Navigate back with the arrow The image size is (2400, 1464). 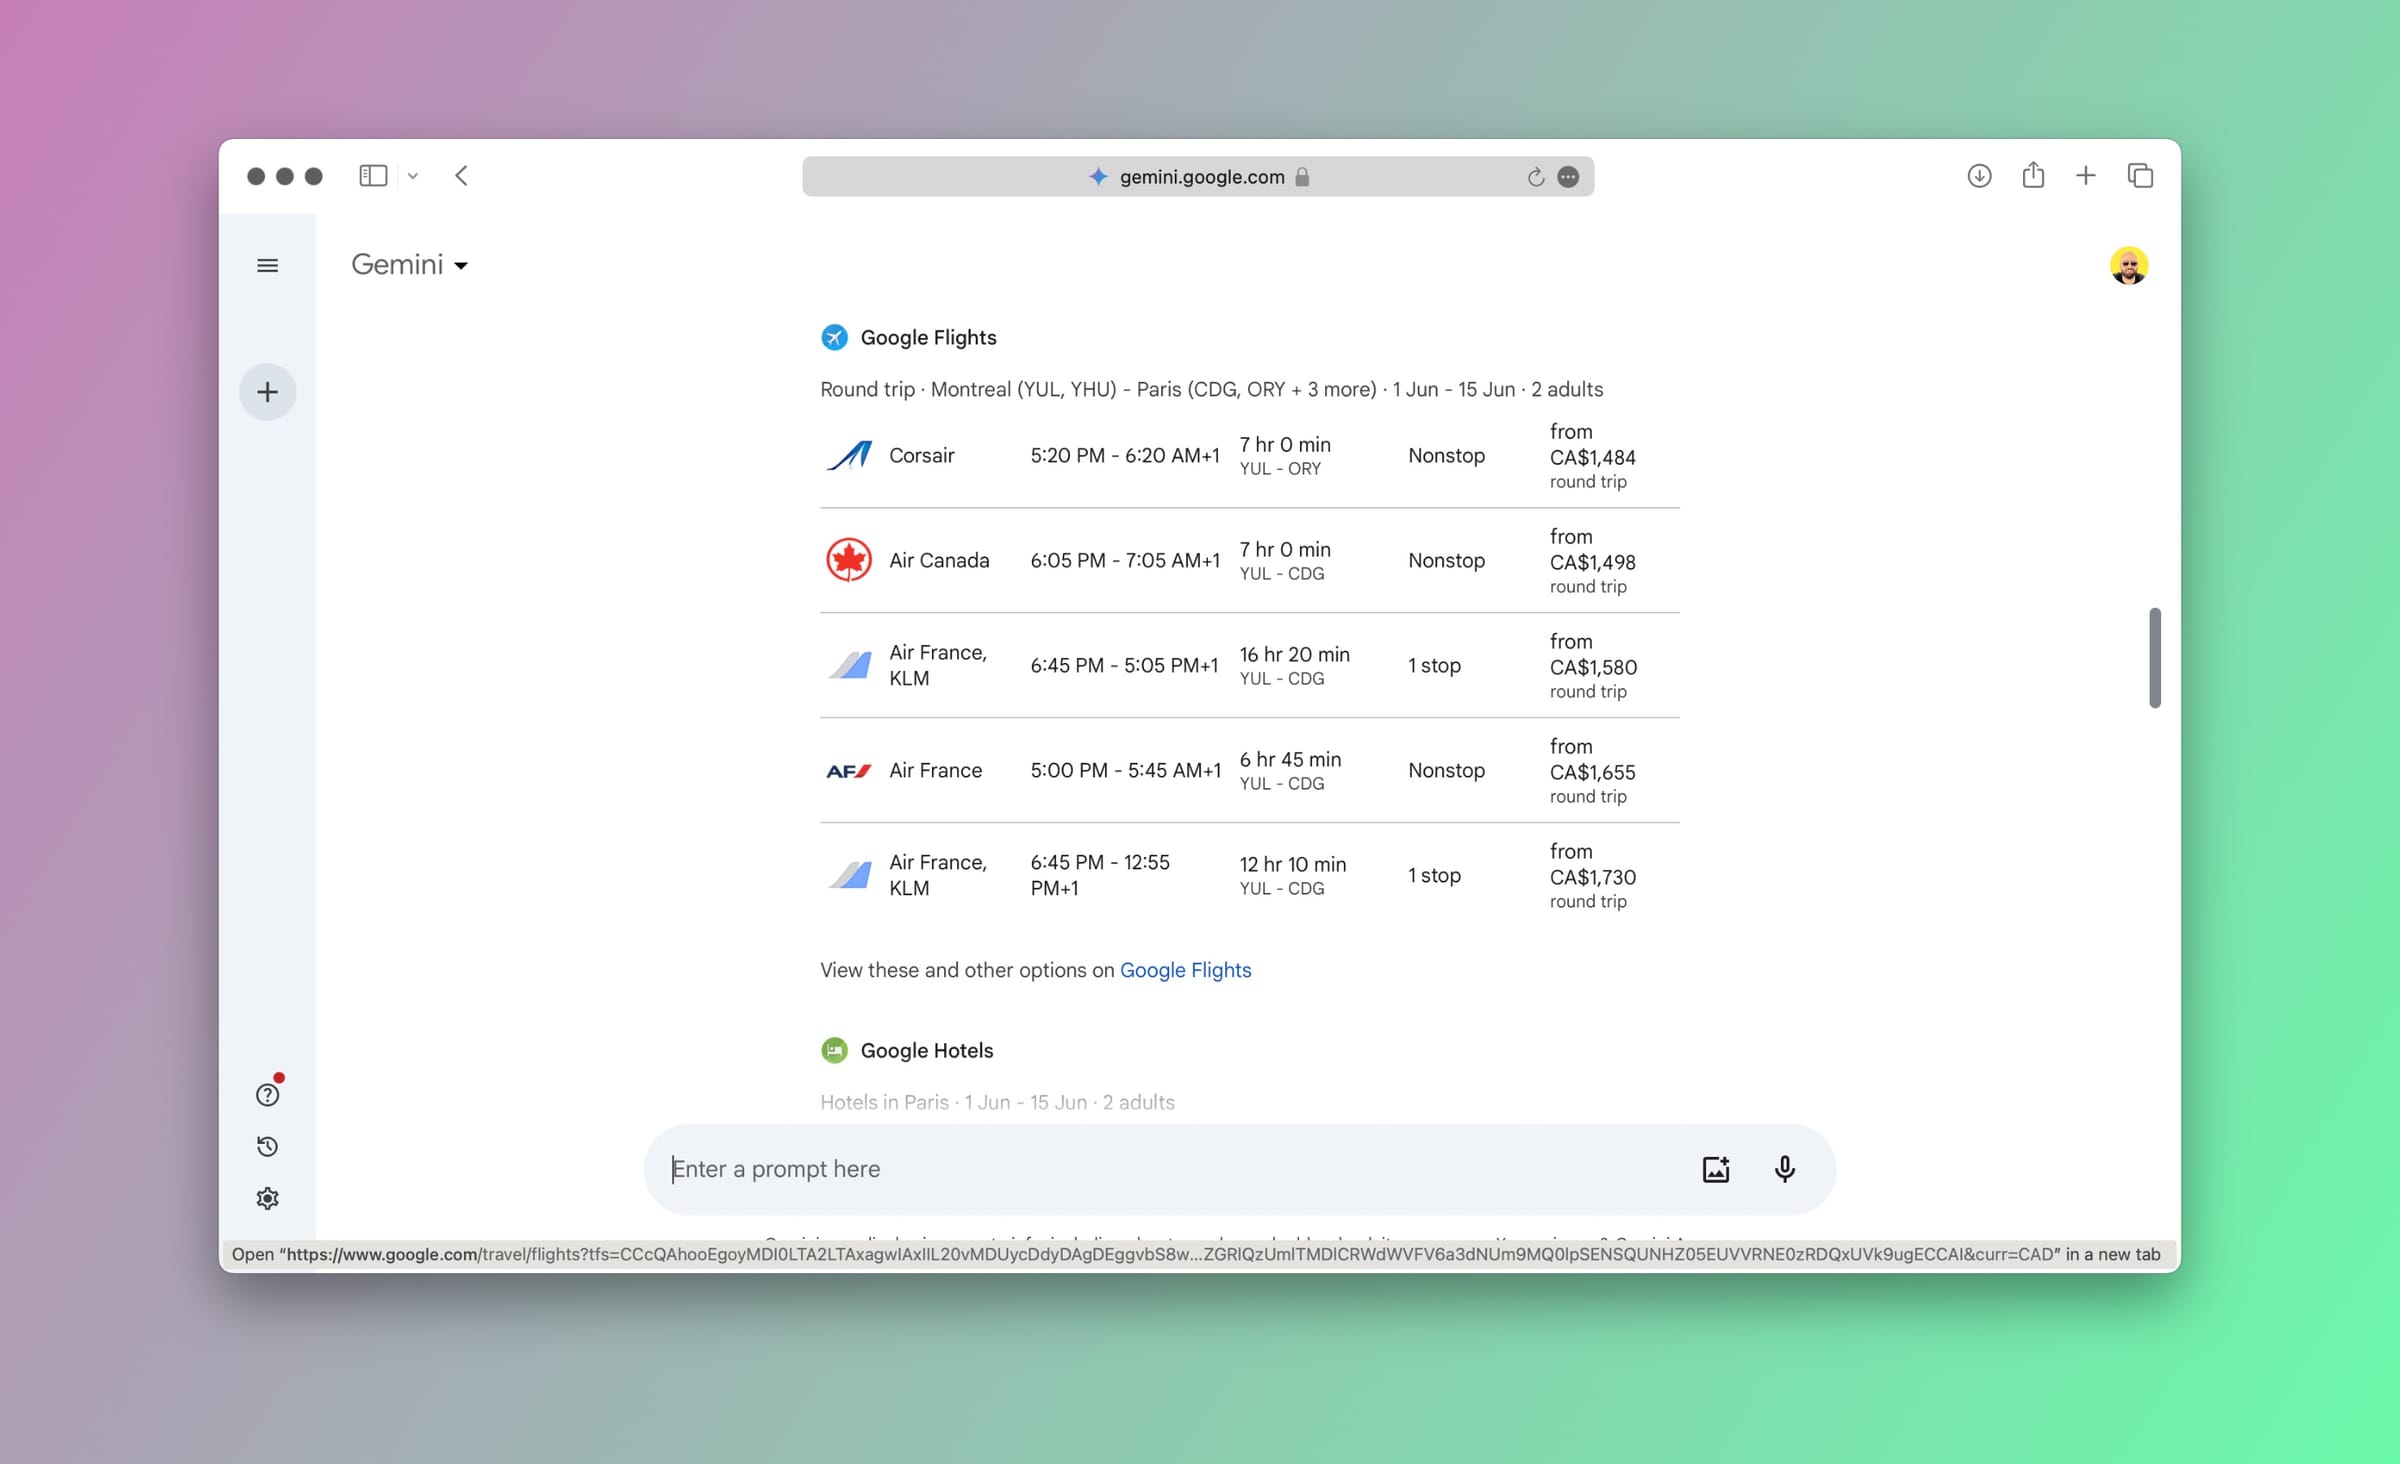(461, 175)
